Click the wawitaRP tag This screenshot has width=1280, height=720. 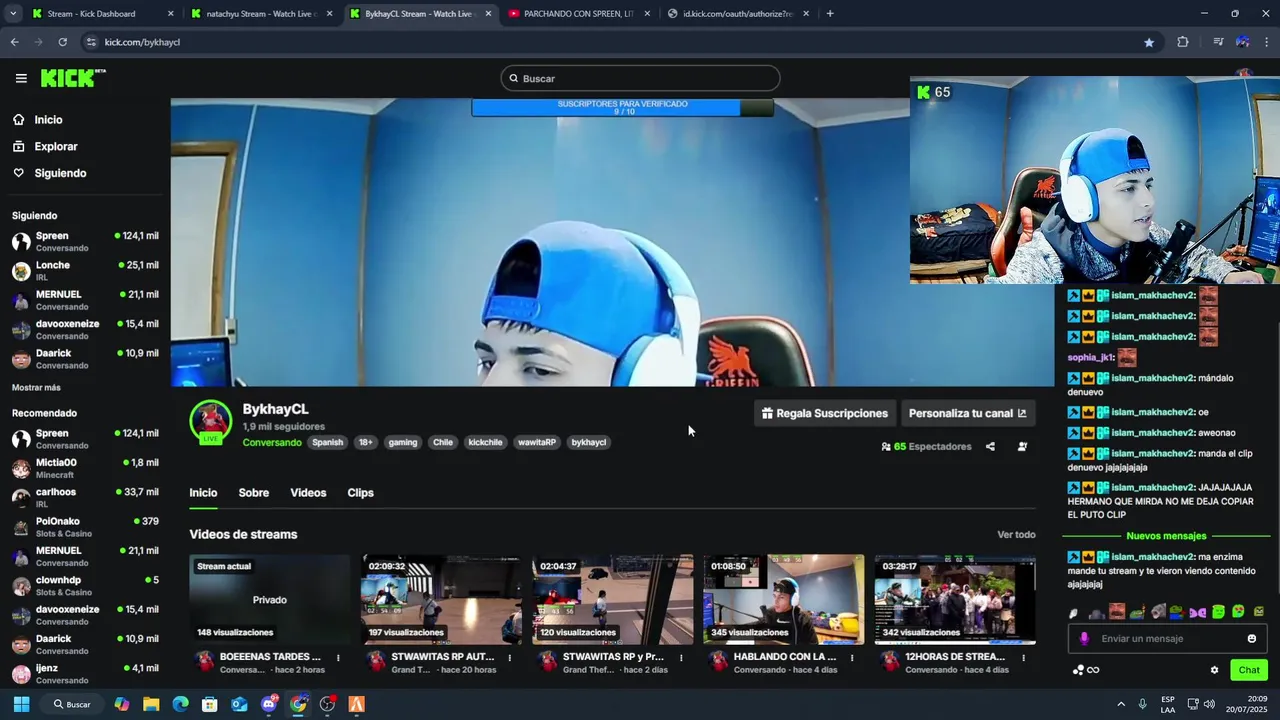pyautogui.click(x=537, y=442)
